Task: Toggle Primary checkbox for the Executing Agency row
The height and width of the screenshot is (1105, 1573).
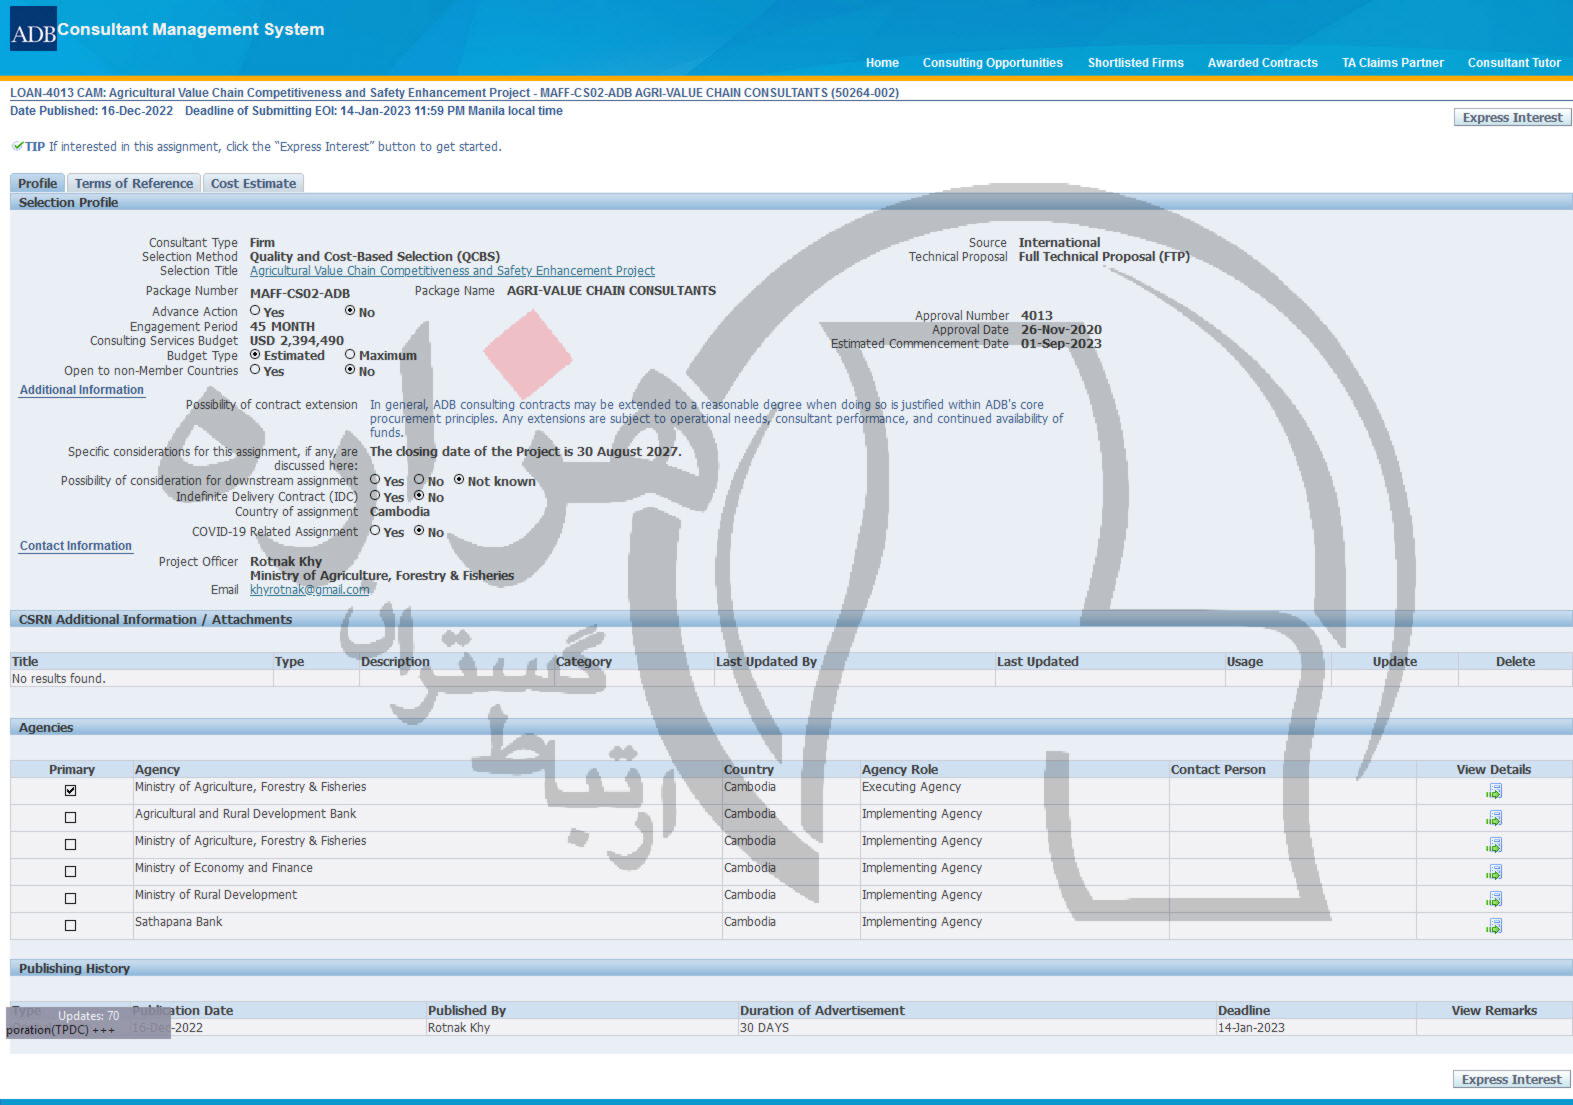Action: tap(70, 790)
